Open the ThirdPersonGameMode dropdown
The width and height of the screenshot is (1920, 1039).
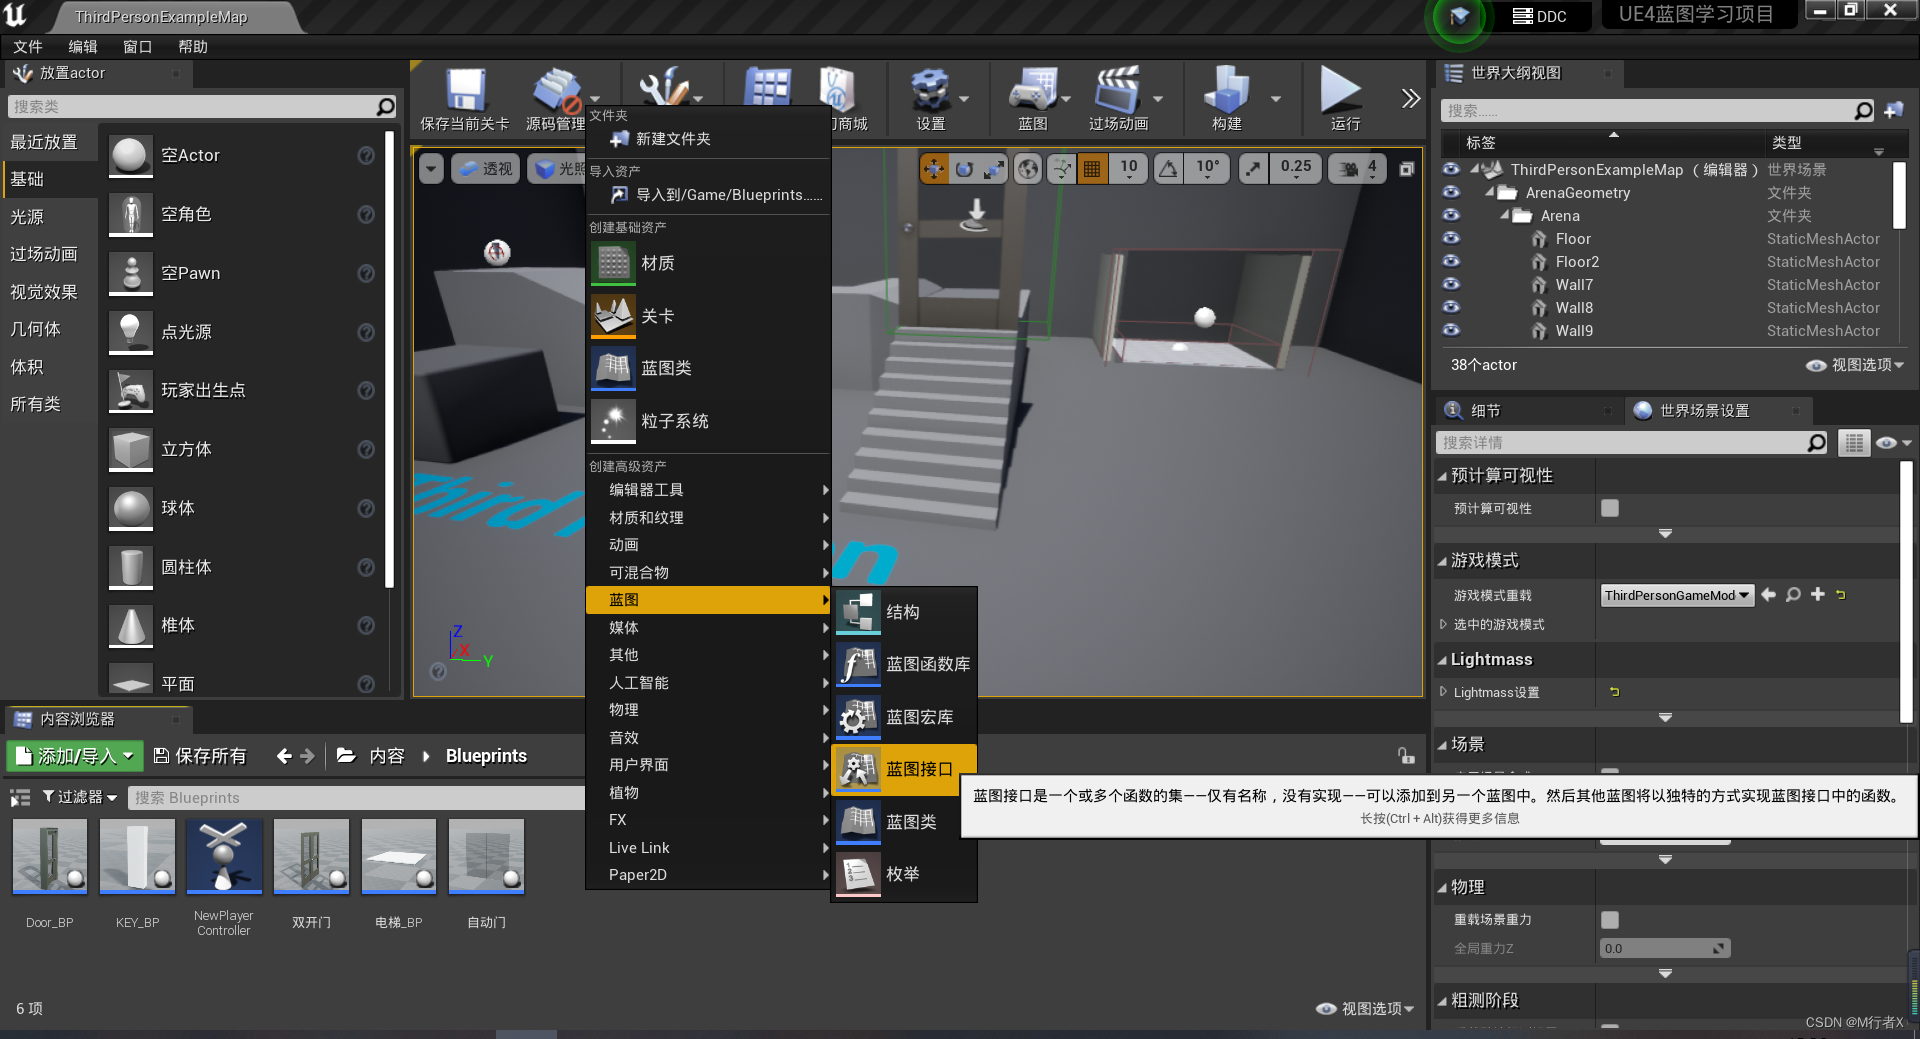point(1677,595)
